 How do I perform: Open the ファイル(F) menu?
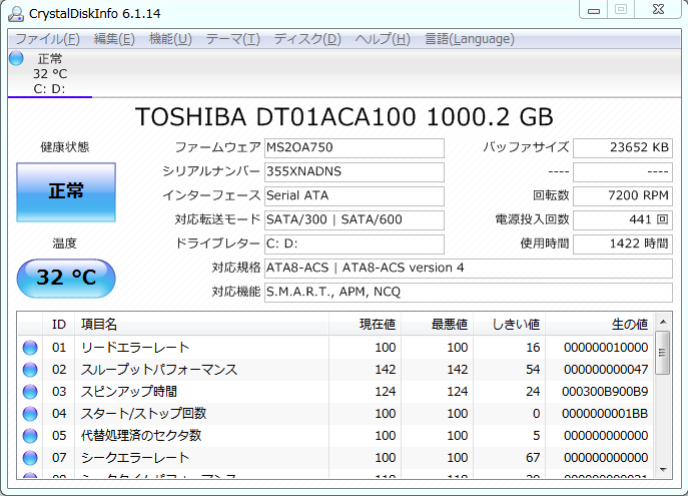click(47, 39)
